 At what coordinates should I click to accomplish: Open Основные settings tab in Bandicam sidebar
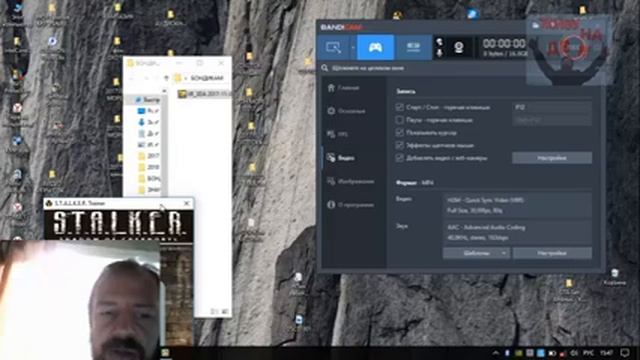point(346,111)
